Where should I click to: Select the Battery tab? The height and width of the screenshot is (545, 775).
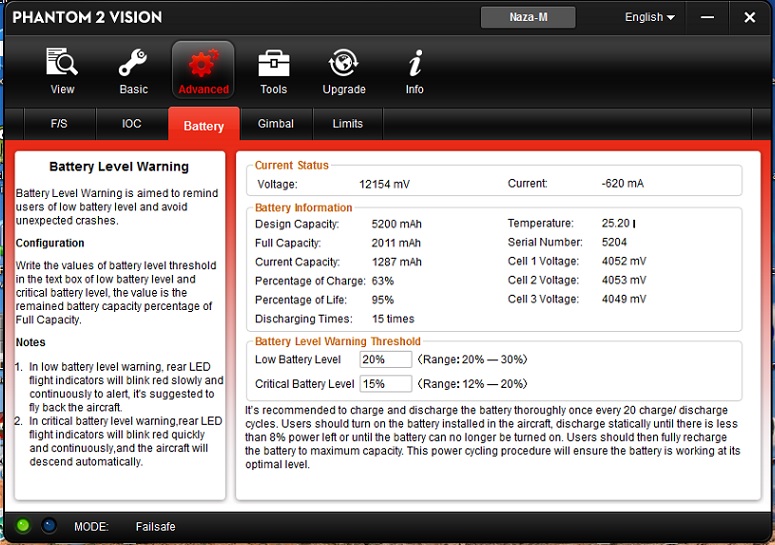tap(203, 126)
